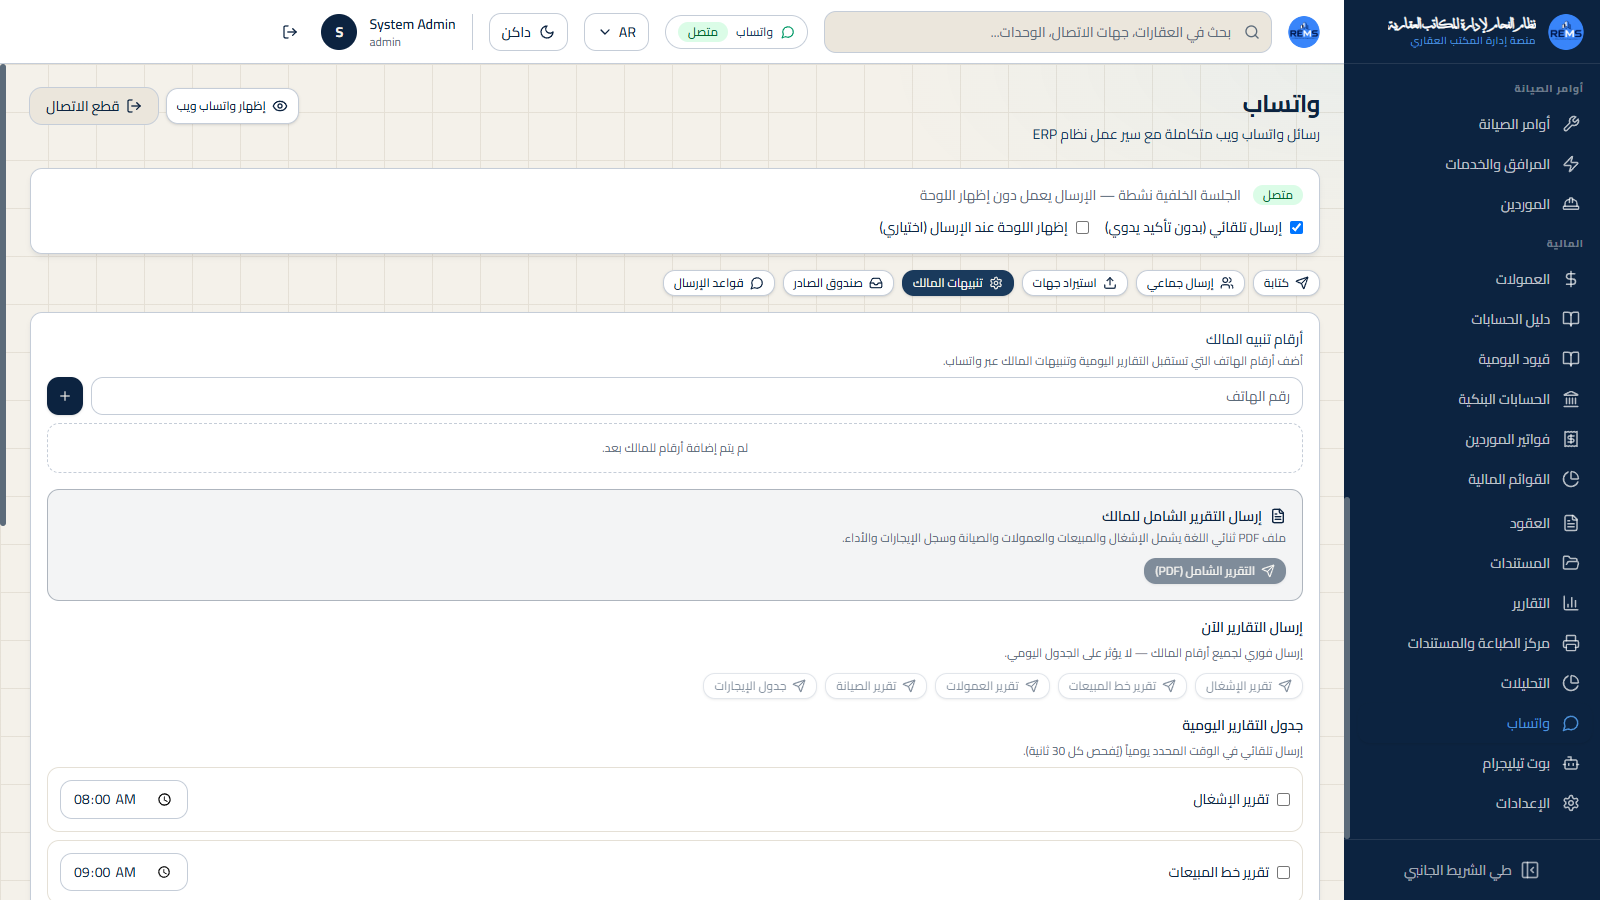Click the search magnifier icon

click(x=1252, y=32)
